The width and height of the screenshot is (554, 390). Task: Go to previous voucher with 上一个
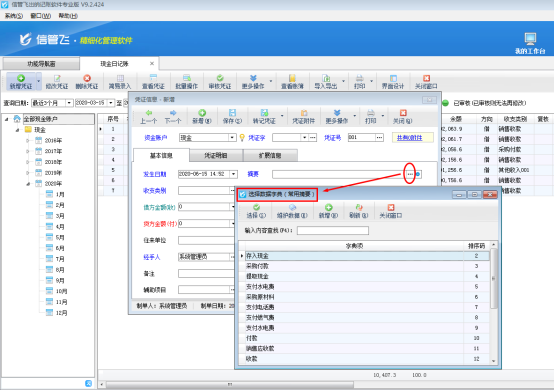tap(148, 117)
